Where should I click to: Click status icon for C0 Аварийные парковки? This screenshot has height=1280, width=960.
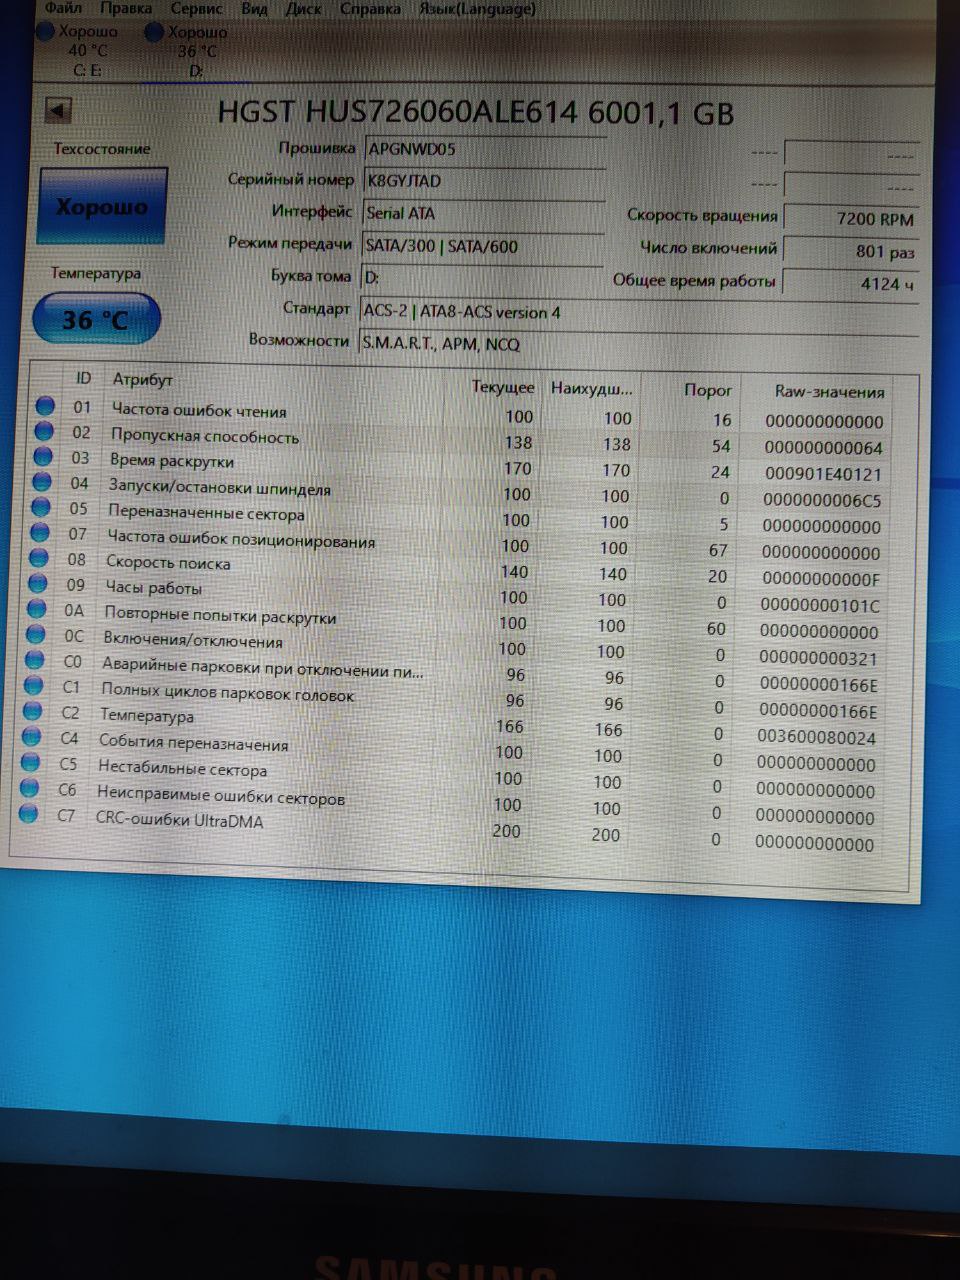click(x=35, y=660)
